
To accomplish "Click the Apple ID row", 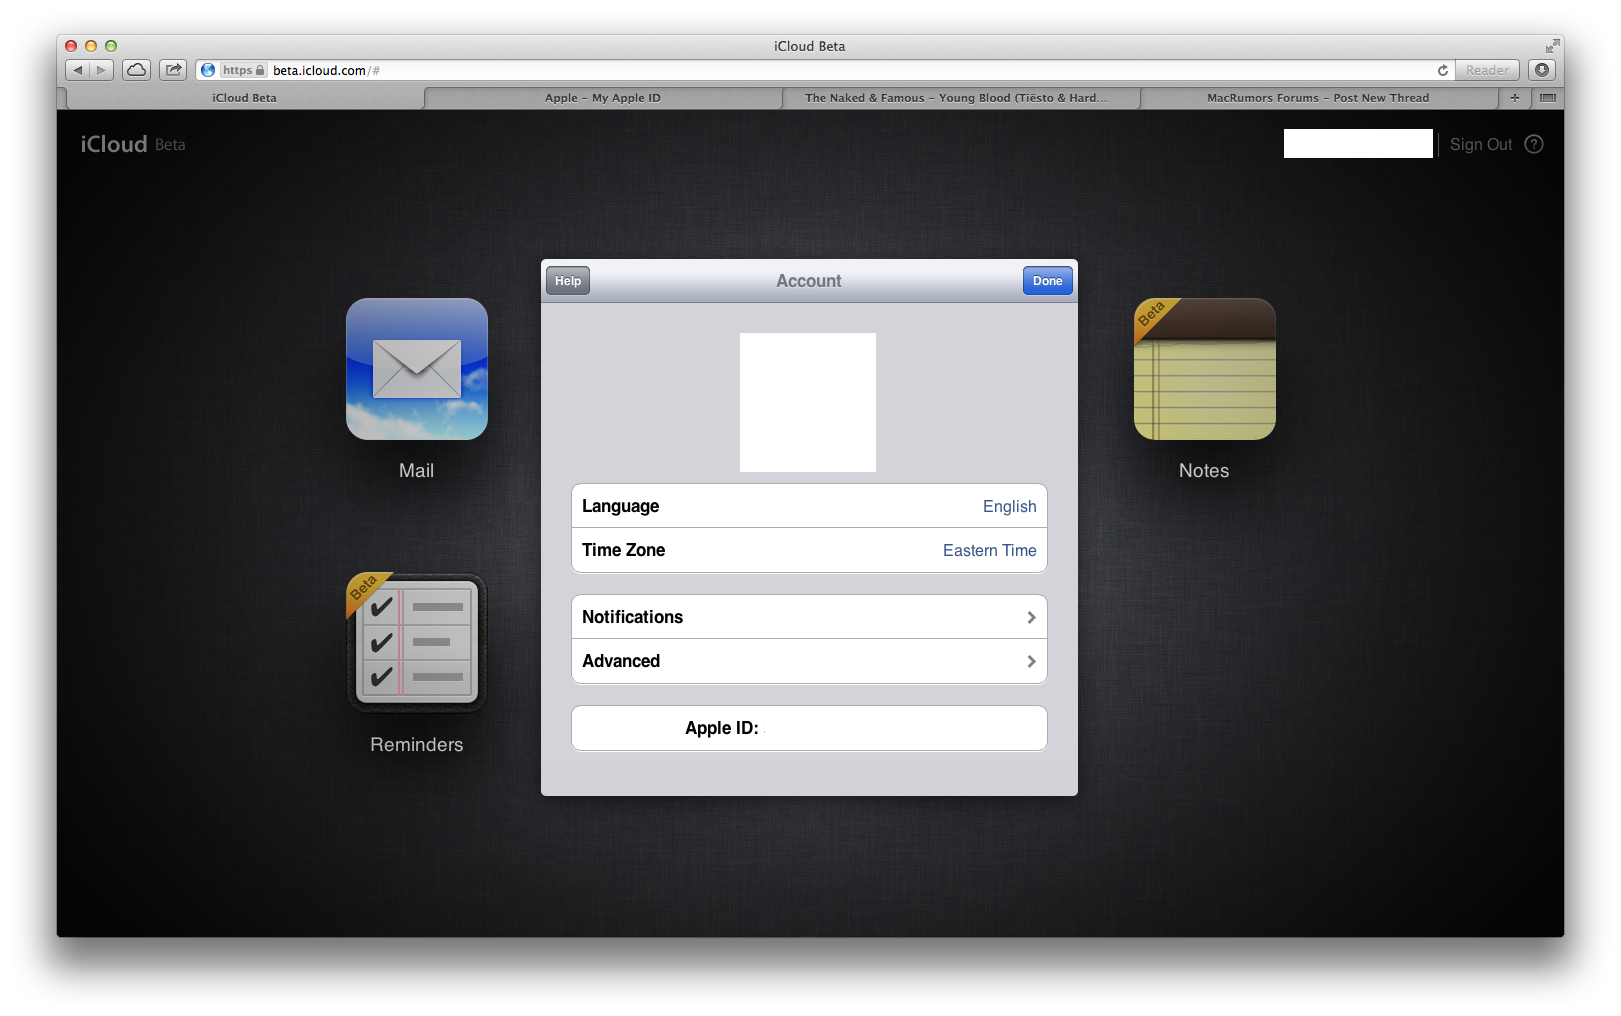I will [x=809, y=728].
